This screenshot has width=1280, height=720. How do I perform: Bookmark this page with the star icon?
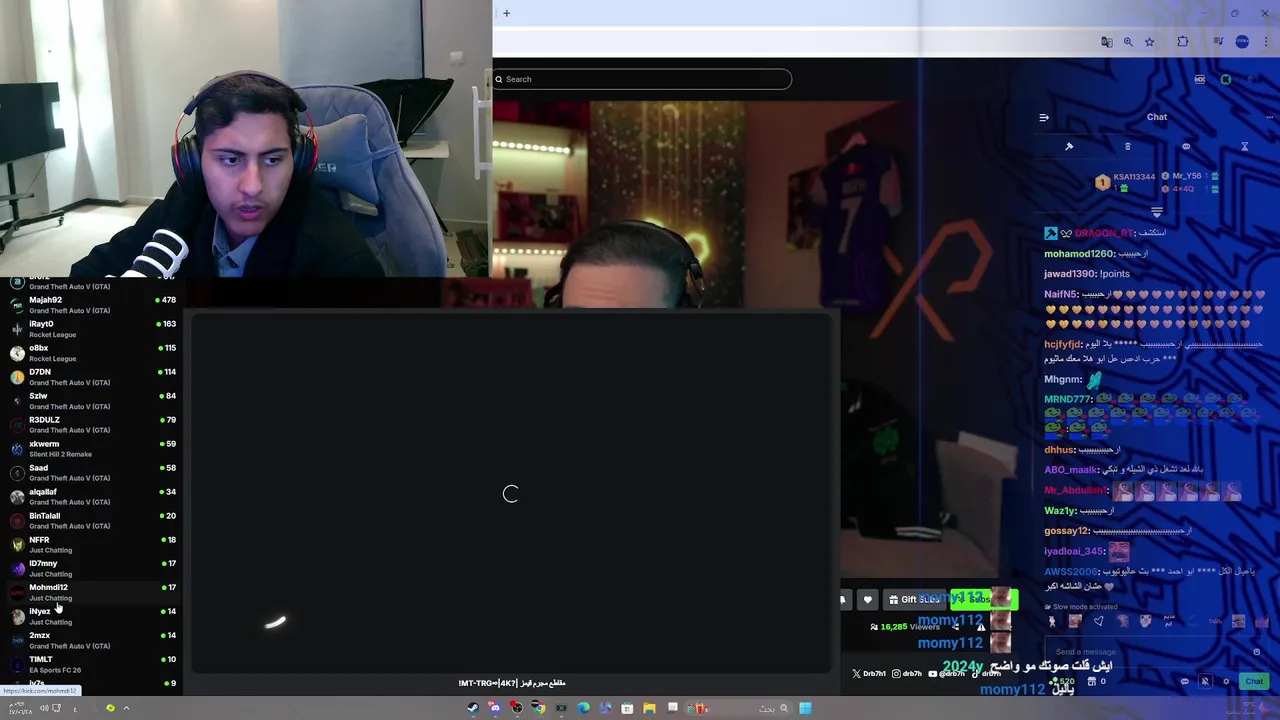pyautogui.click(x=1150, y=42)
